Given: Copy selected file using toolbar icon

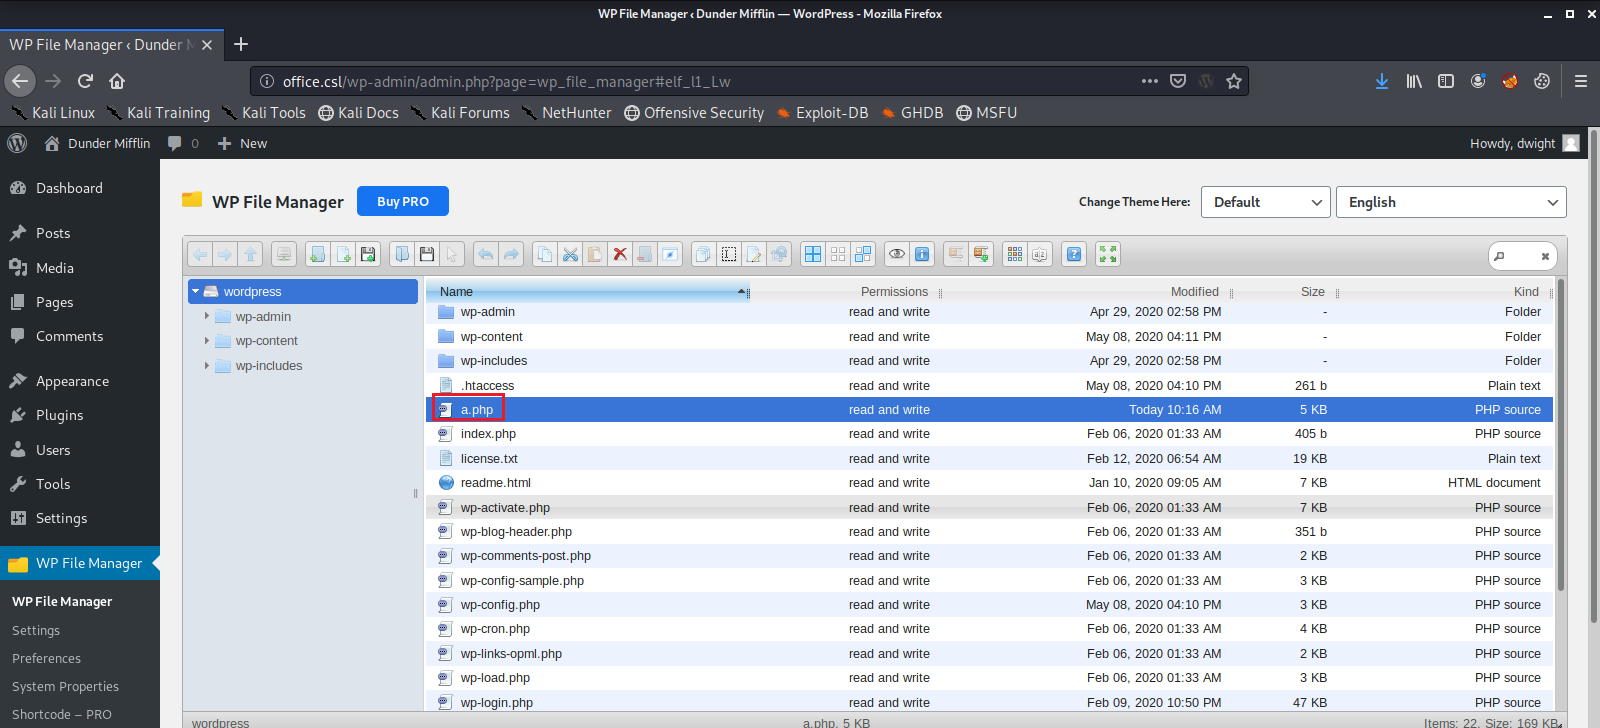Looking at the screenshot, I should click(x=545, y=254).
